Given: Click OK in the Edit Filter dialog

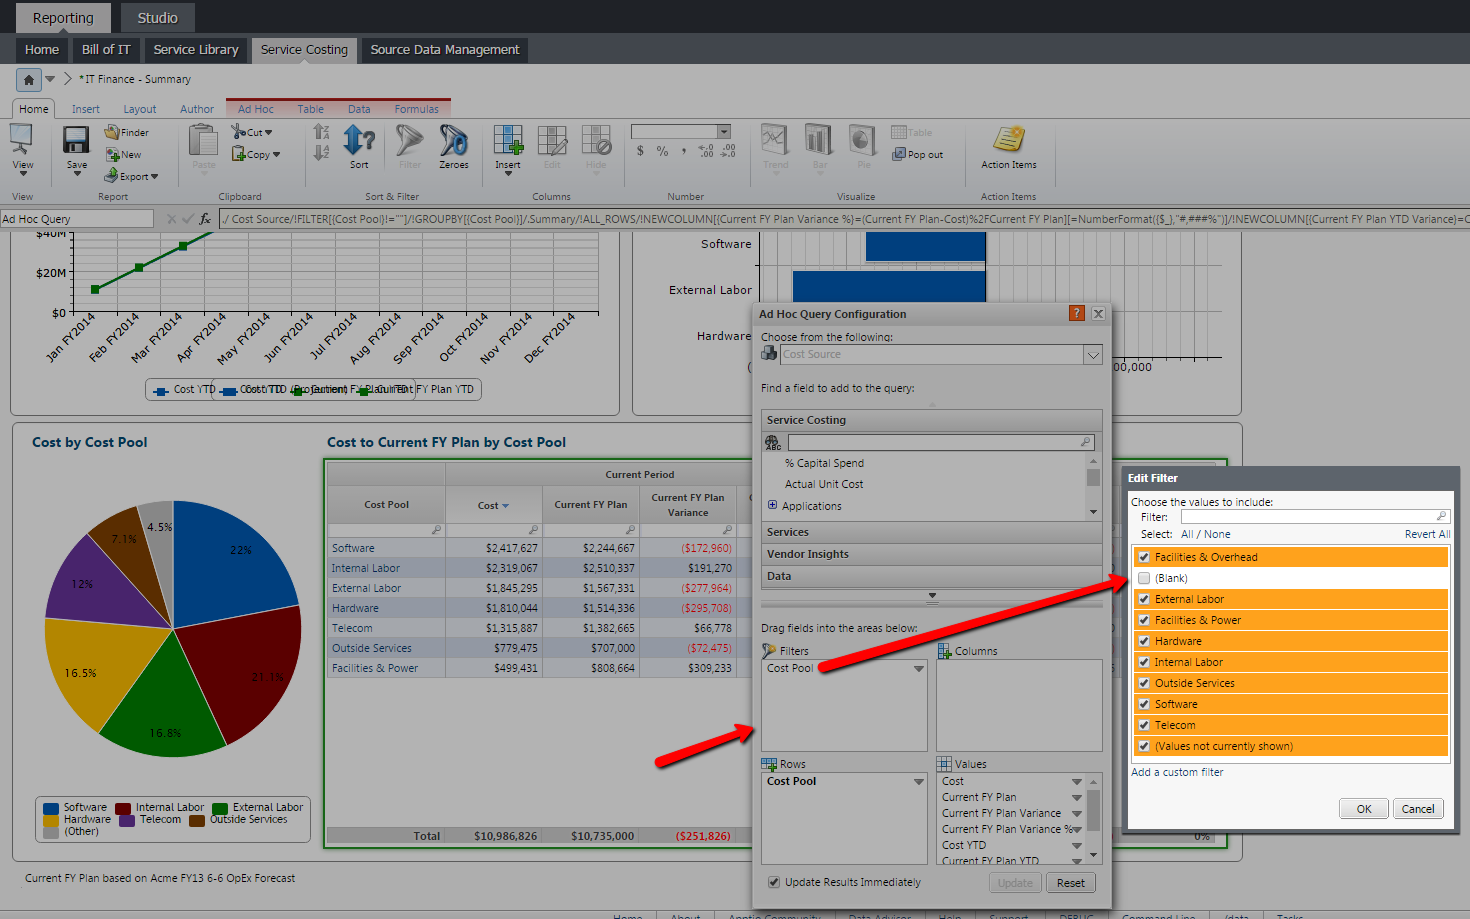Looking at the screenshot, I should coord(1363,809).
